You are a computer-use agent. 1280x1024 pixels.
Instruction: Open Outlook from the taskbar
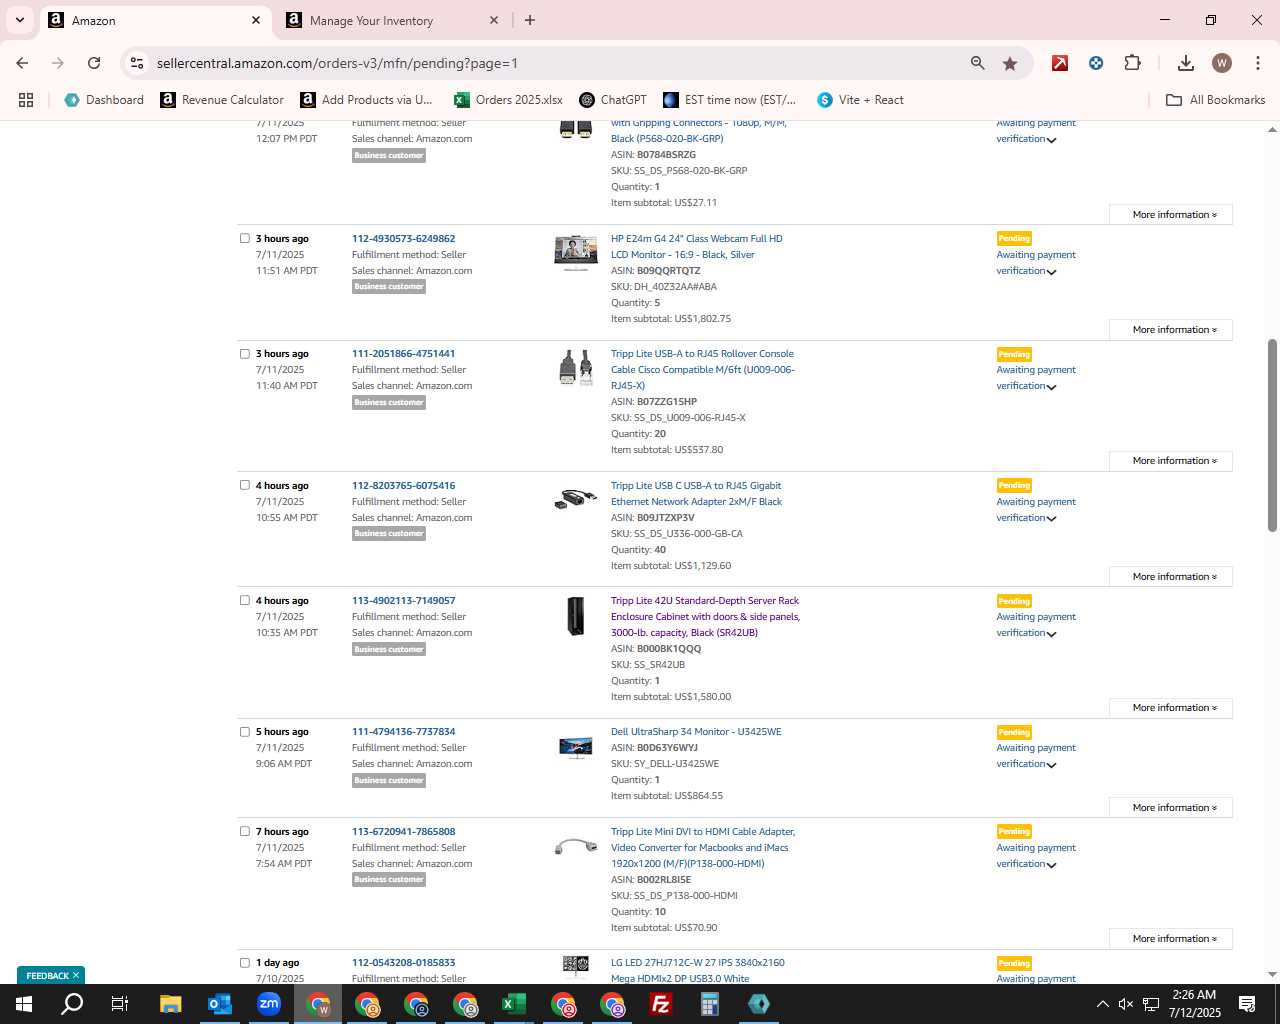tap(219, 1004)
